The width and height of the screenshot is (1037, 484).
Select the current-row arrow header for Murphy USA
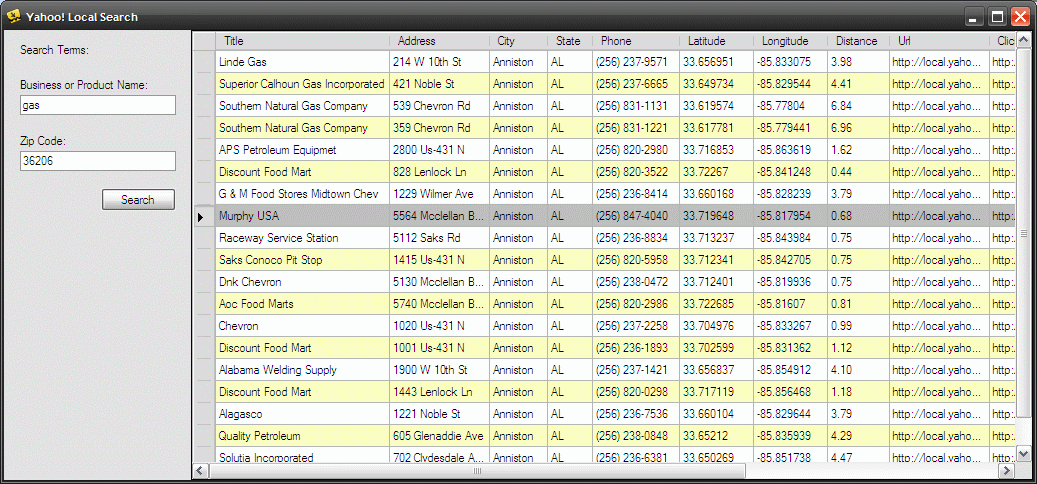(x=204, y=216)
